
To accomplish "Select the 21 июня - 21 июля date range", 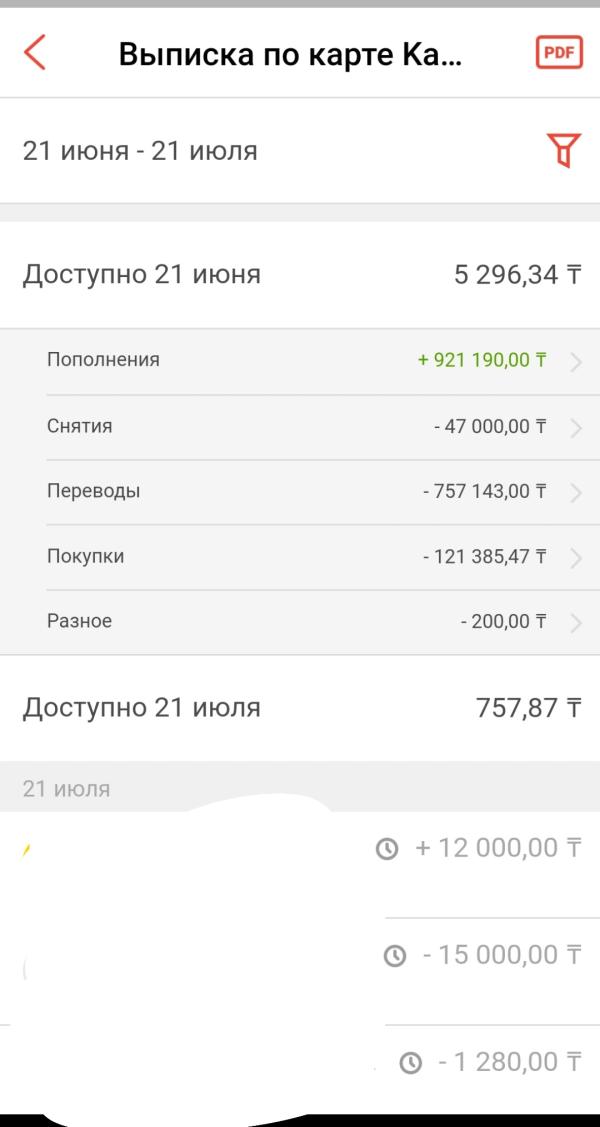I will point(140,151).
